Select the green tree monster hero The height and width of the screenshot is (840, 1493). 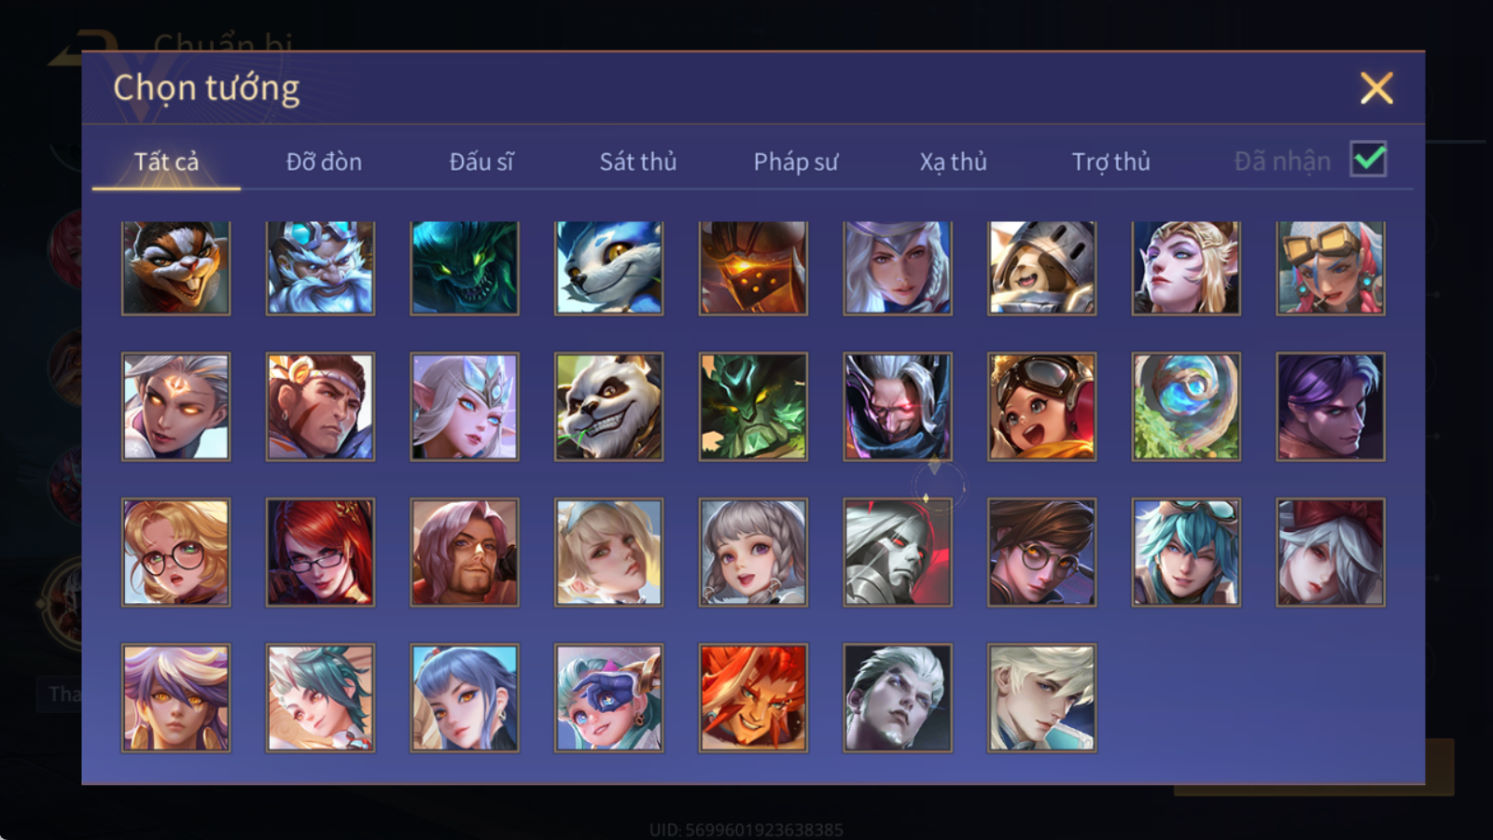(x=753, y=407)
